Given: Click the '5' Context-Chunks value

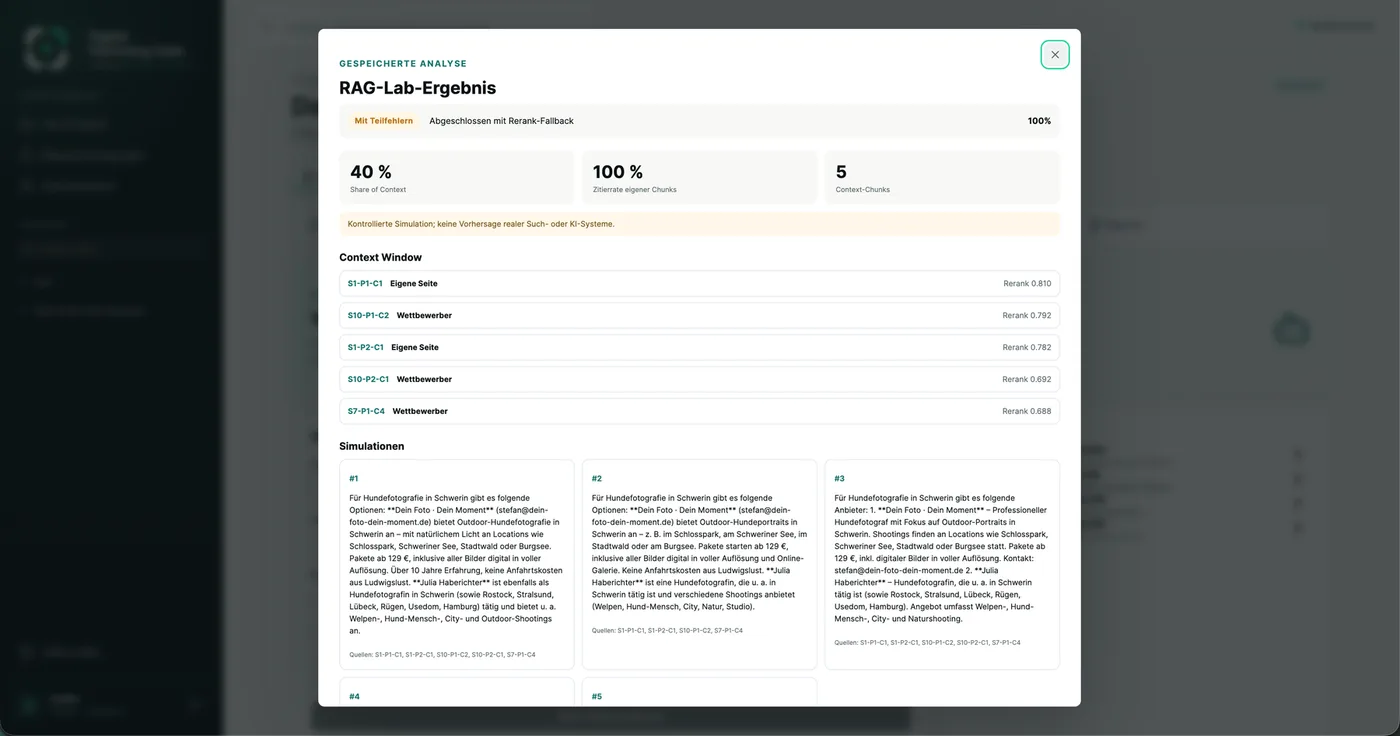Looking at the screenshot, I should click(841, 172).
